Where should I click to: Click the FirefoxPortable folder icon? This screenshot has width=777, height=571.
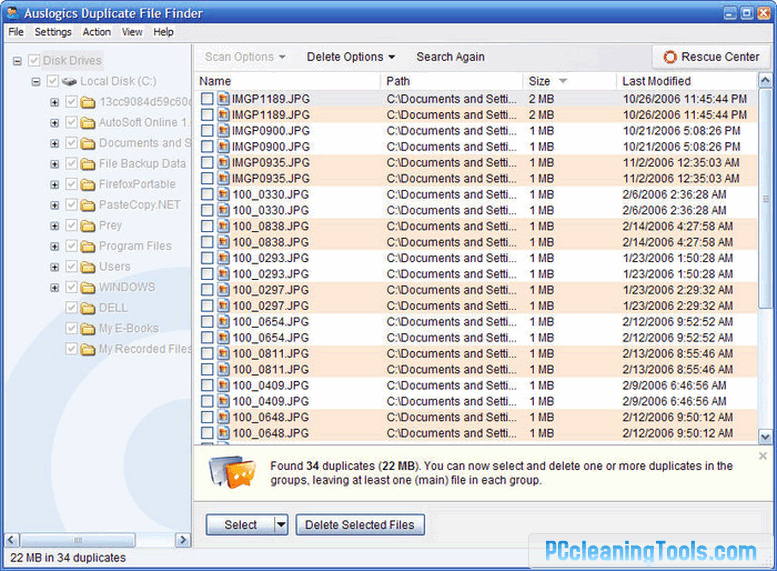[x=88, y=184]
